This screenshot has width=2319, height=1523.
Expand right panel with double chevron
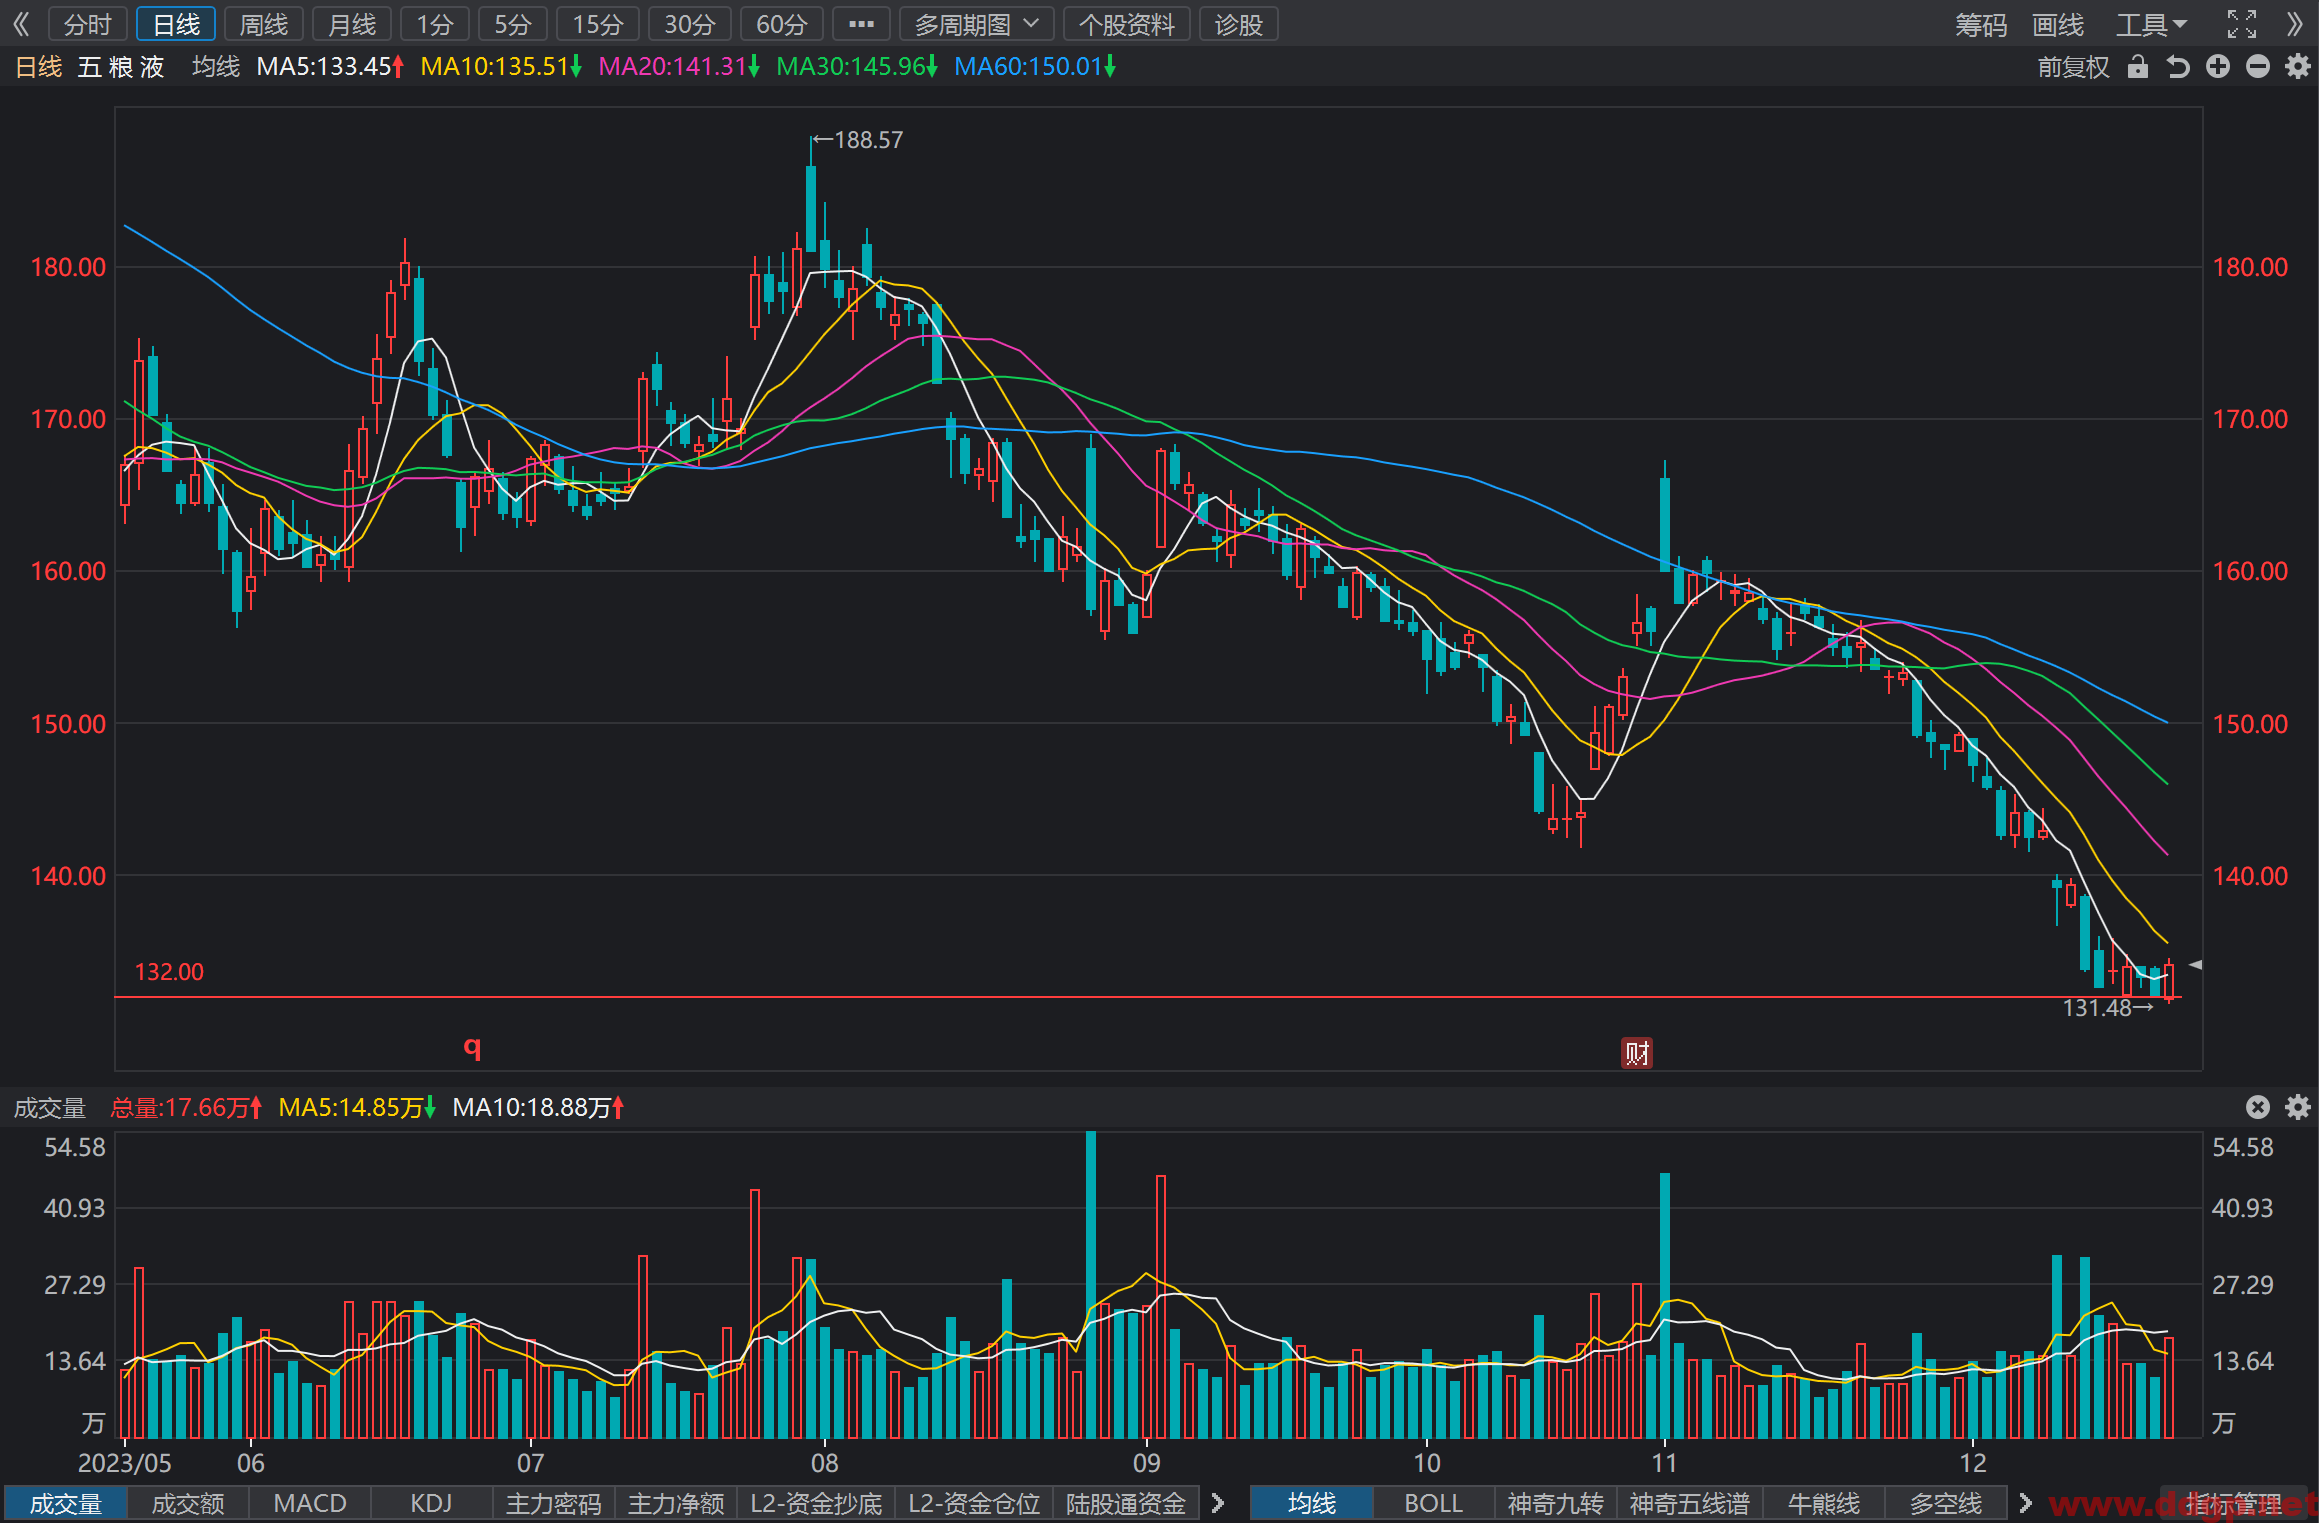(2295, 24)
